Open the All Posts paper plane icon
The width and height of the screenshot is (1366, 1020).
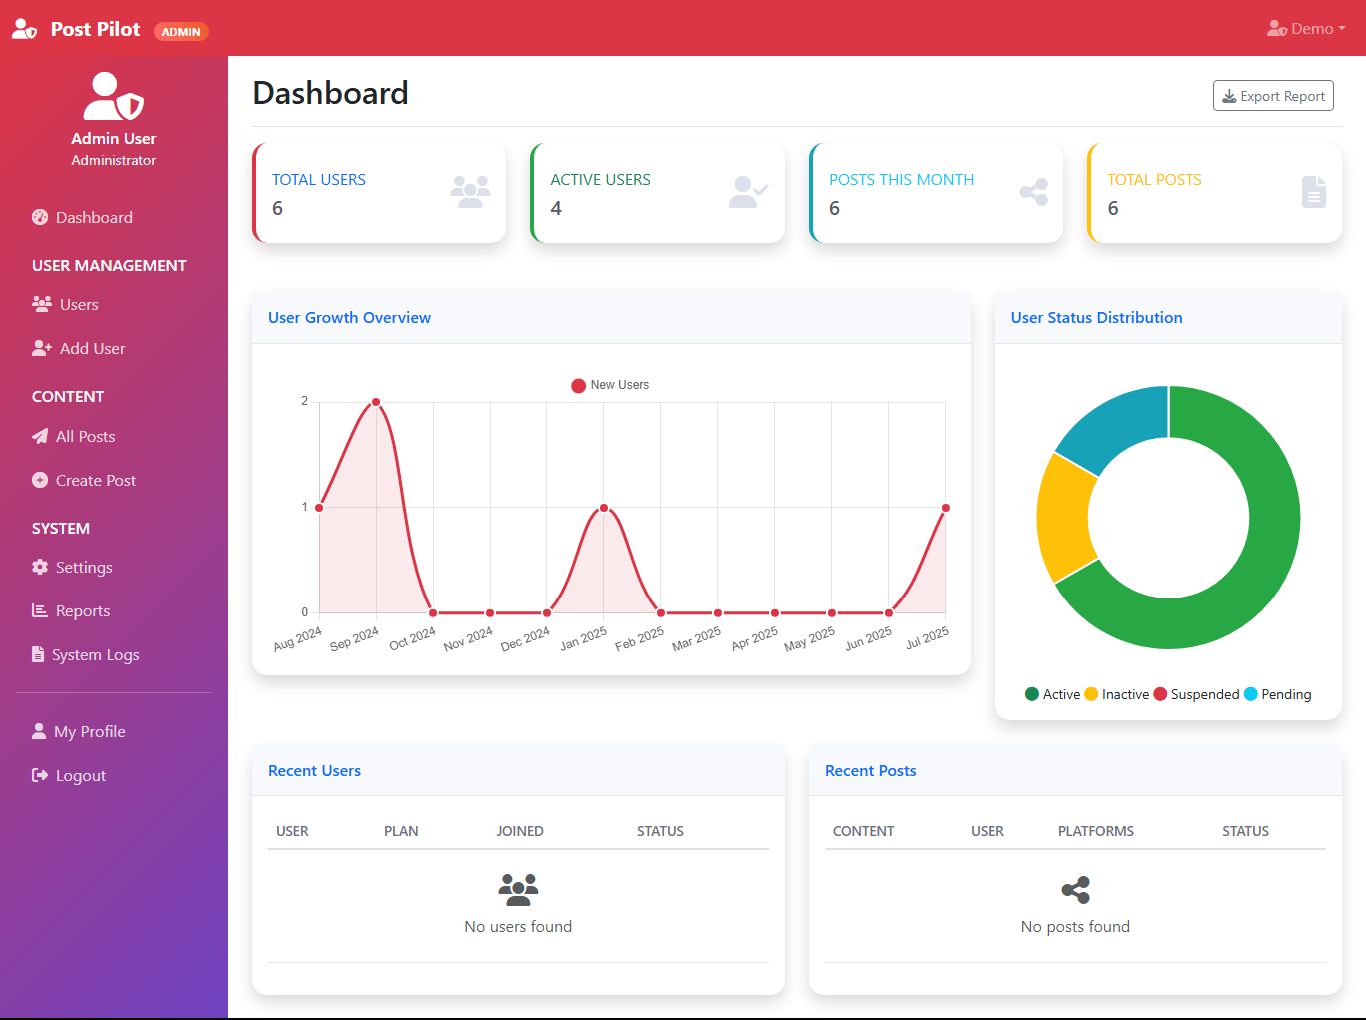pos(40,436)
